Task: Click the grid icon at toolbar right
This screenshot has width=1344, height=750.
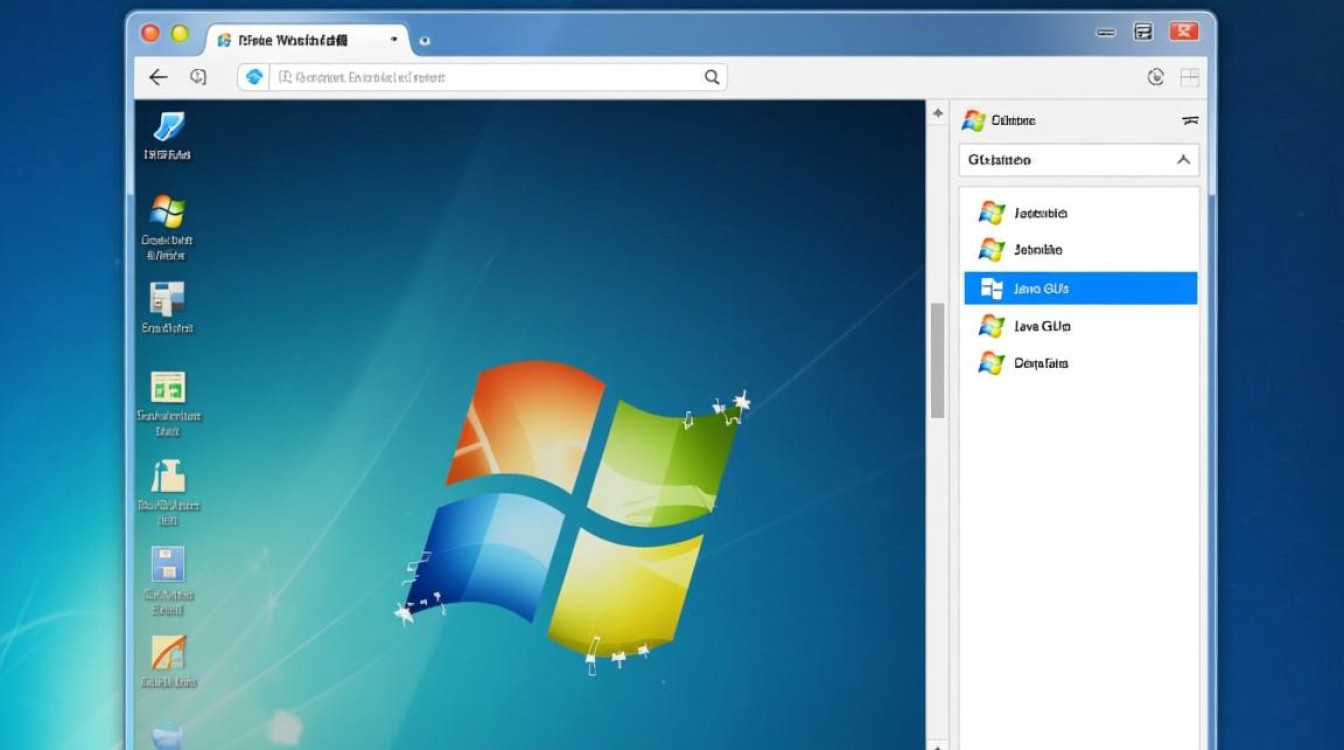Action: click(x=1189, y=77)
